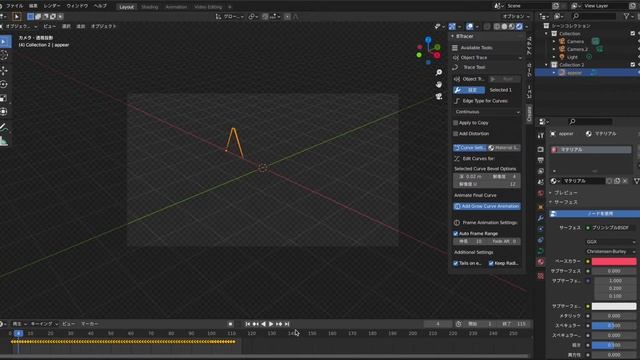Unlink the material with the X icon
640x360 pixels.
coord(625,181)
